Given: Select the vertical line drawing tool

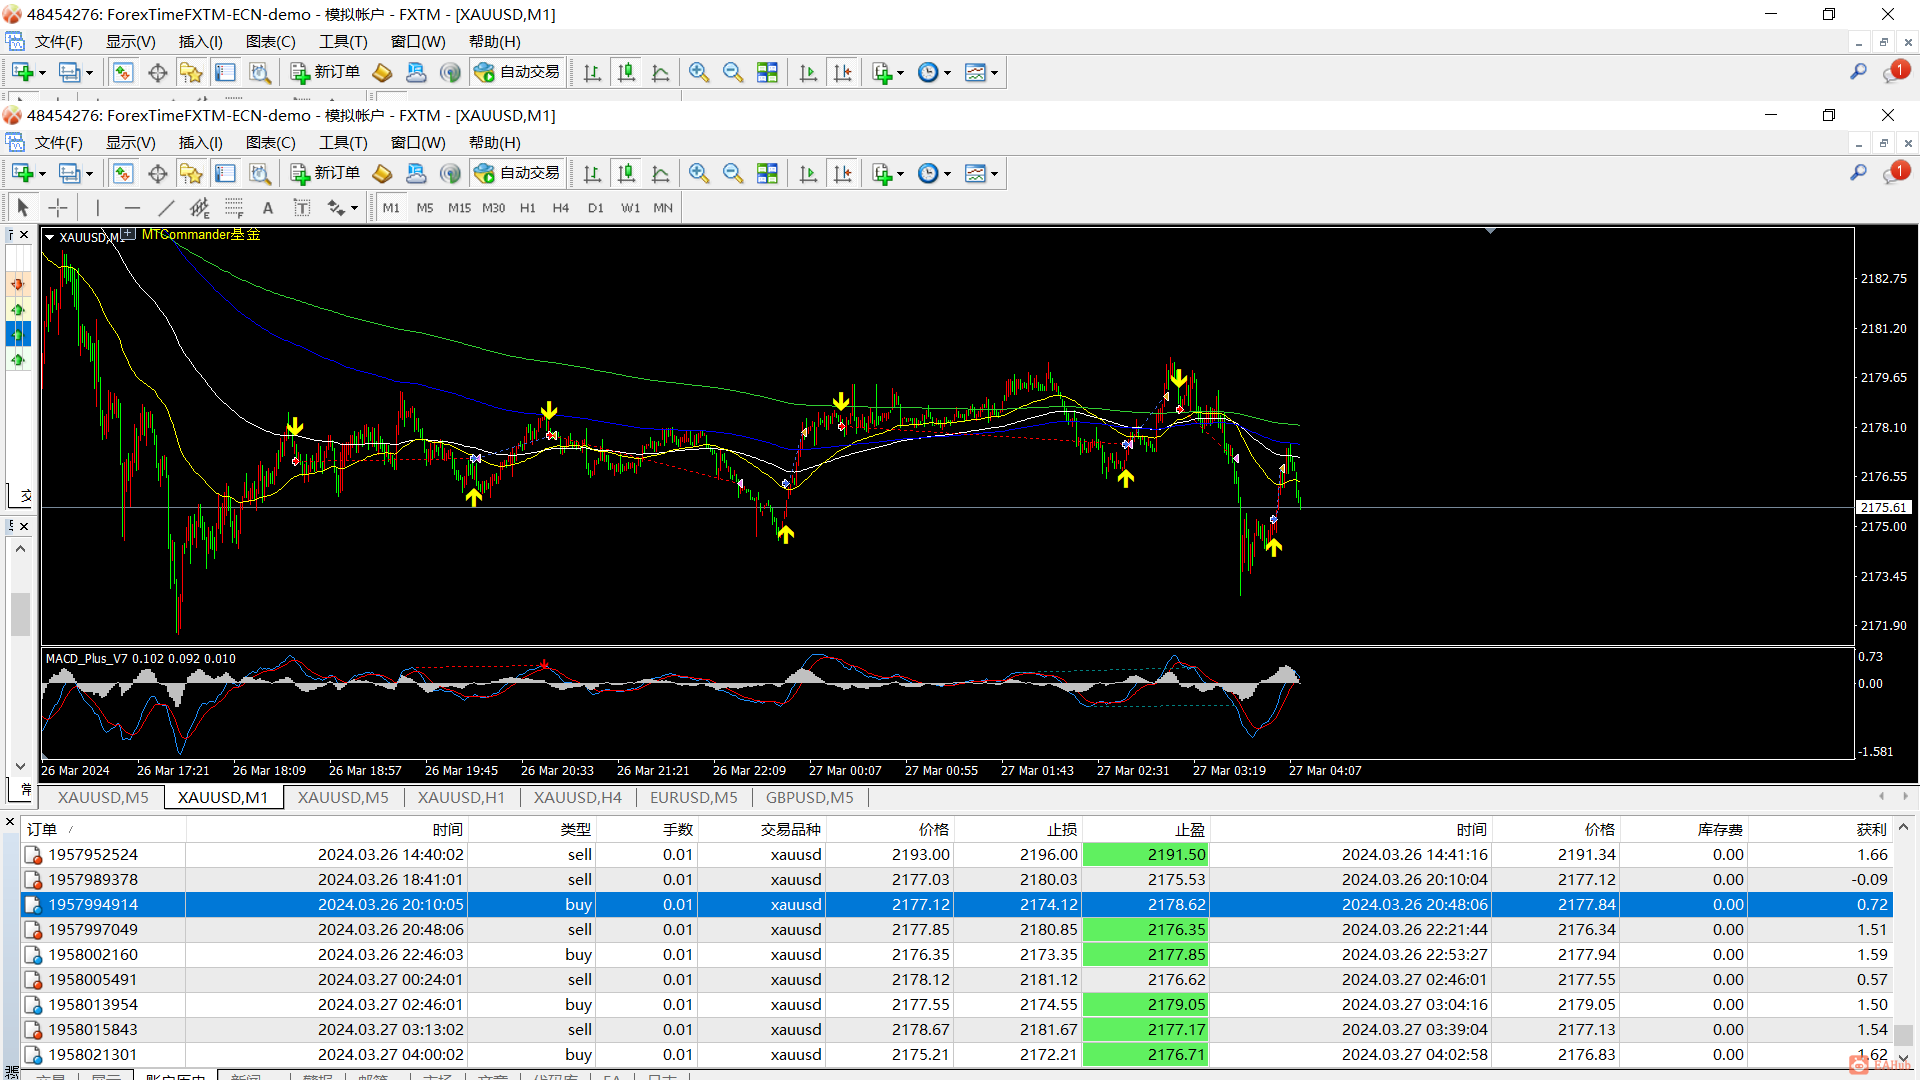Looking at the screenshot, I should click(x=98, y=208).
